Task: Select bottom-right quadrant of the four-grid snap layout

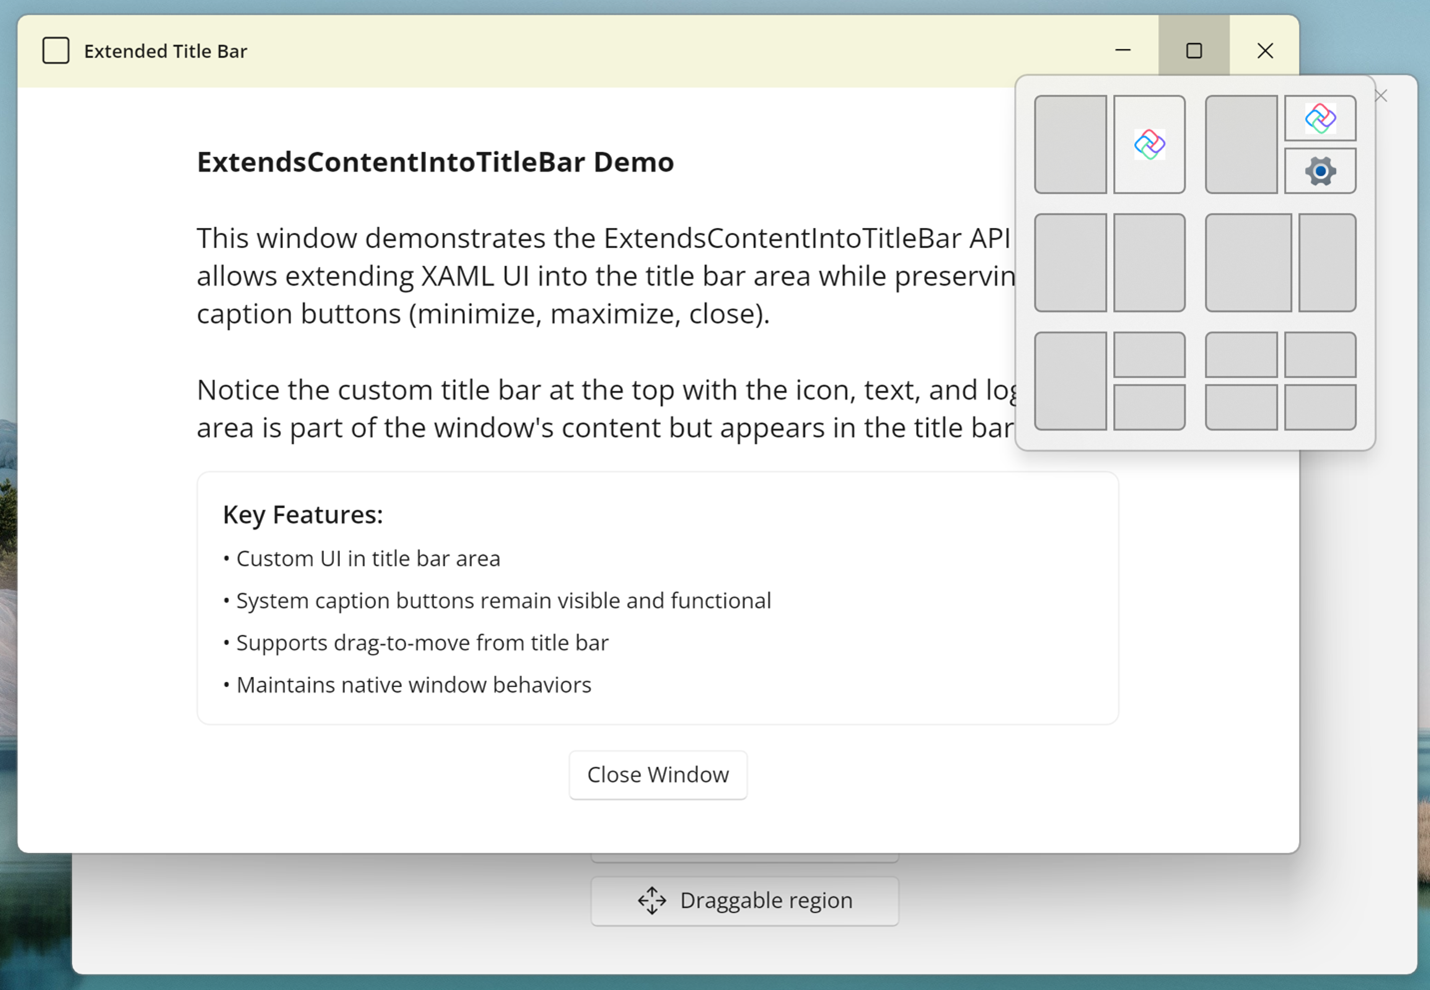Action: 1320,407
